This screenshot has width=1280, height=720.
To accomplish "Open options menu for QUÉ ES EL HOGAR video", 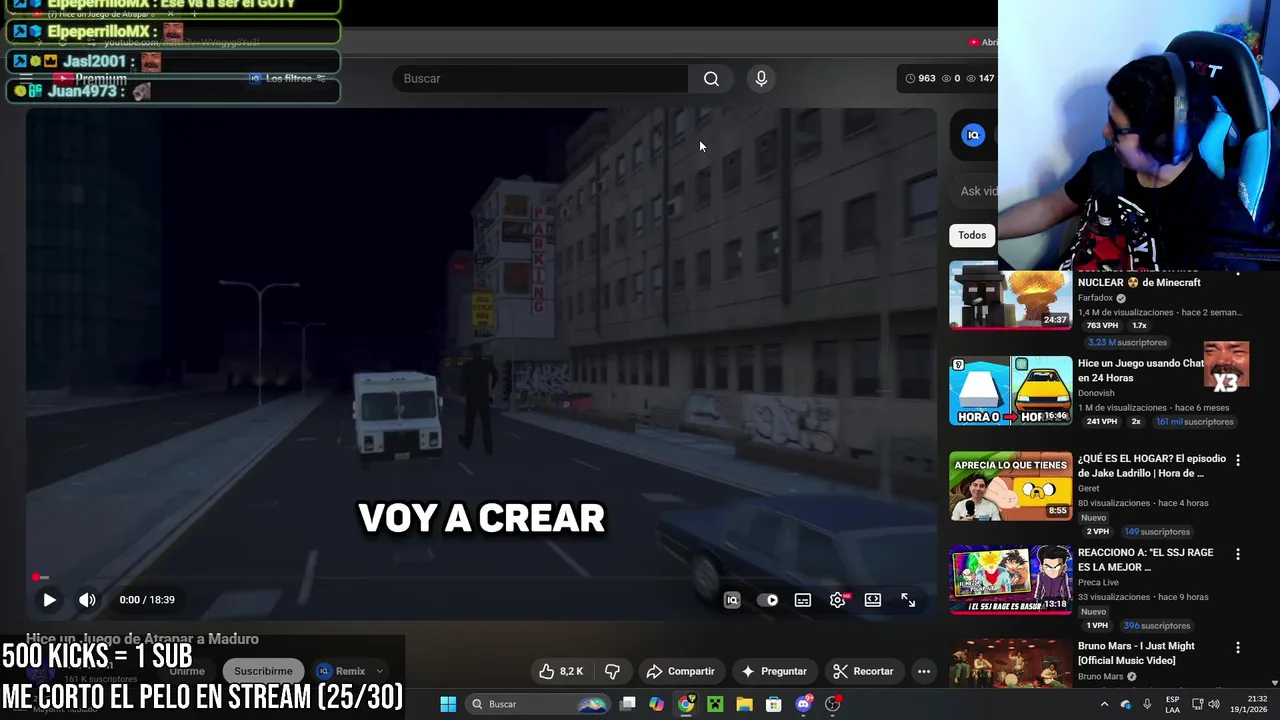I will [1238, 460].
